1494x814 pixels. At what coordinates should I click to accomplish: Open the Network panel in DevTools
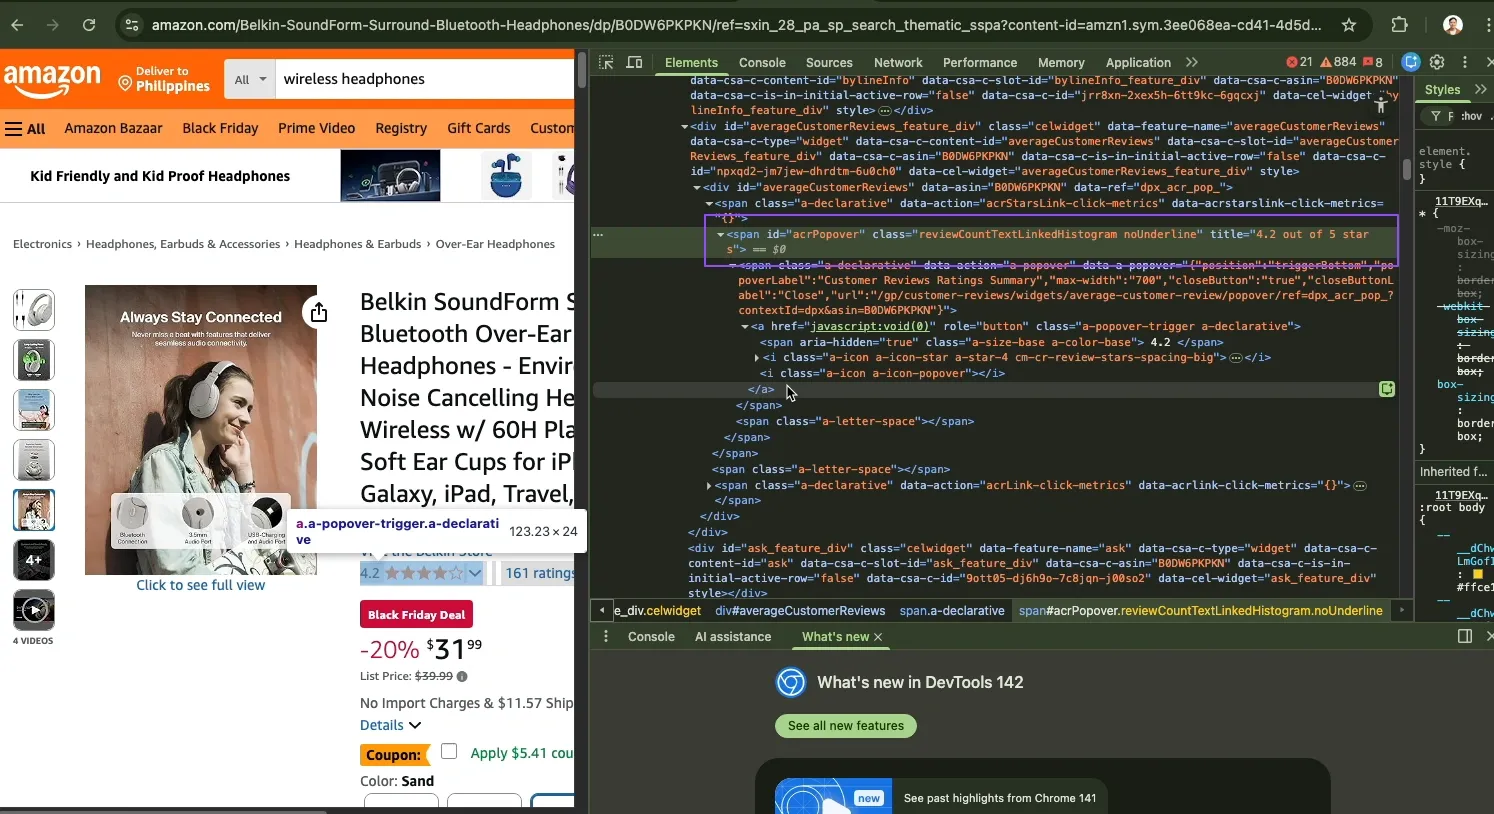click(x=897, y=62)
